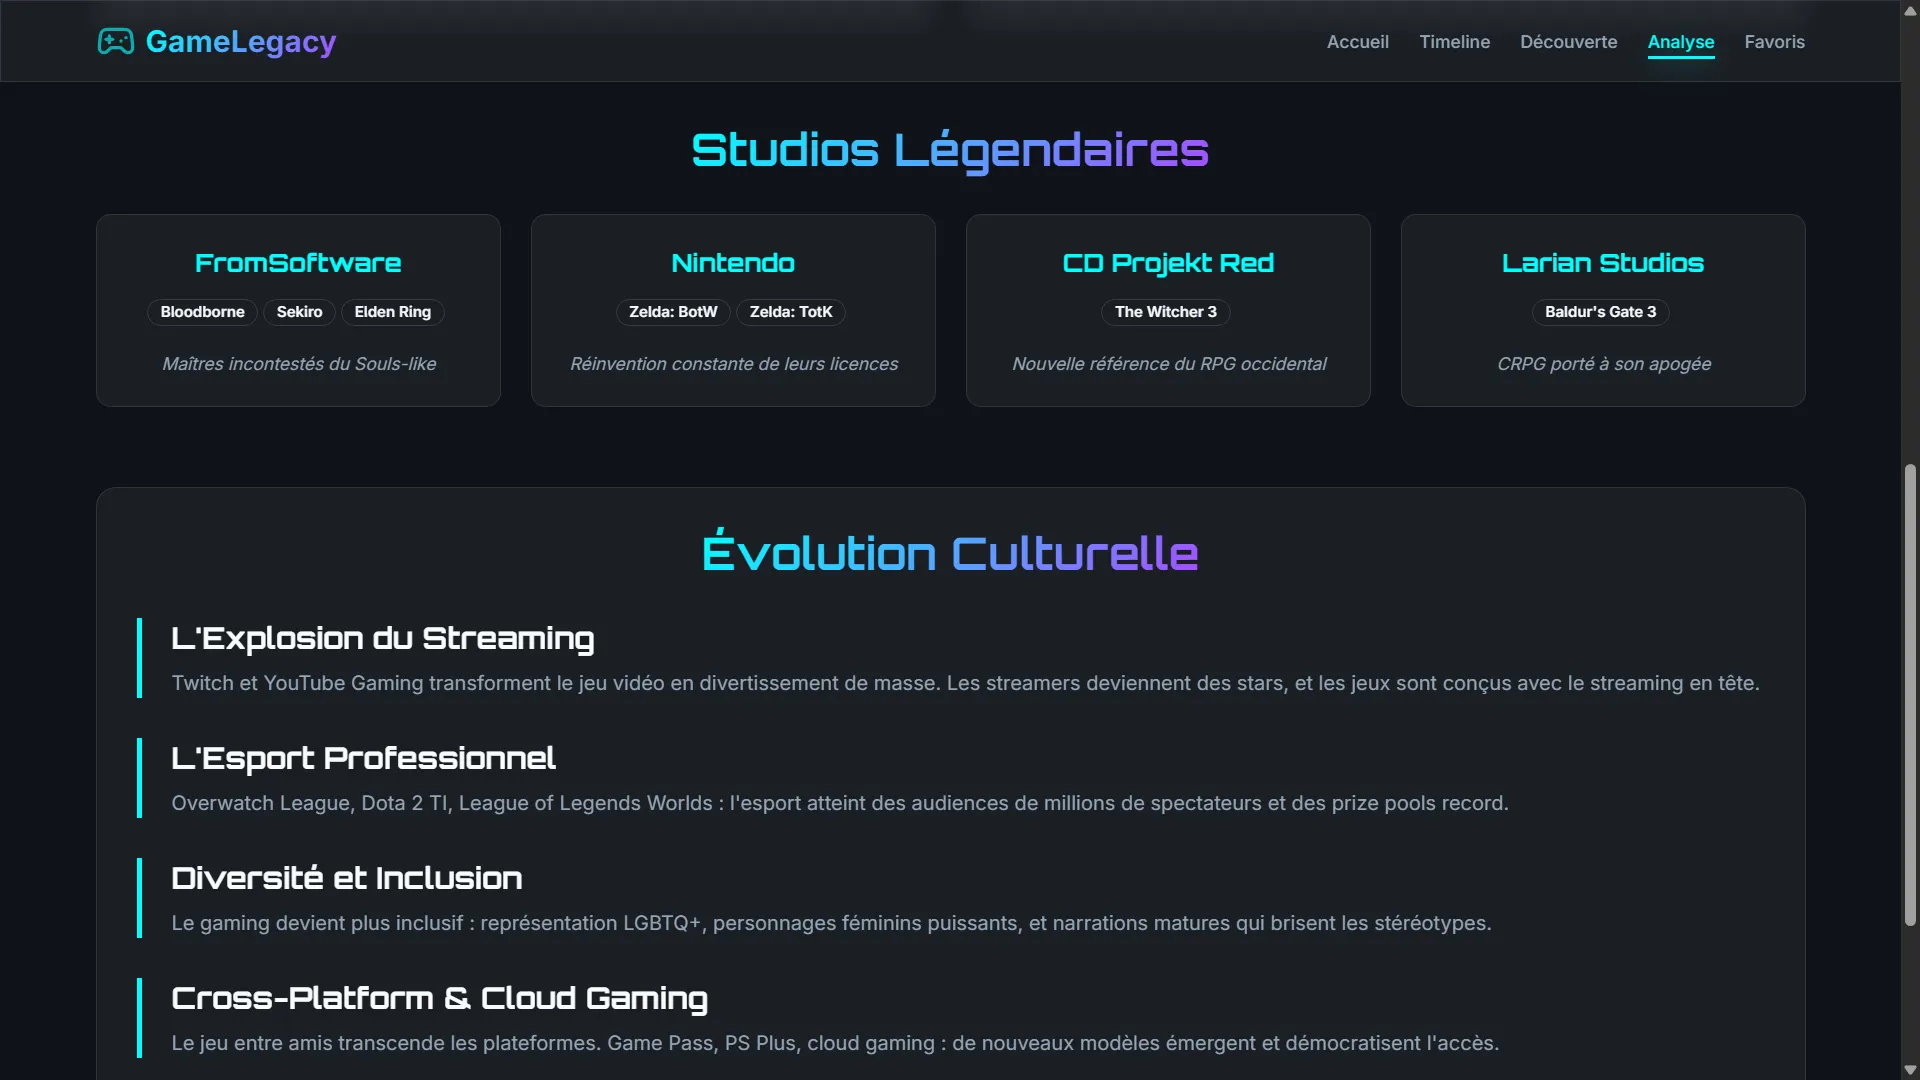1920x1080 pixels.
Task: Select Baldur's Gate 3 under Larian Studios
Action: click(x=1599, y=311)
